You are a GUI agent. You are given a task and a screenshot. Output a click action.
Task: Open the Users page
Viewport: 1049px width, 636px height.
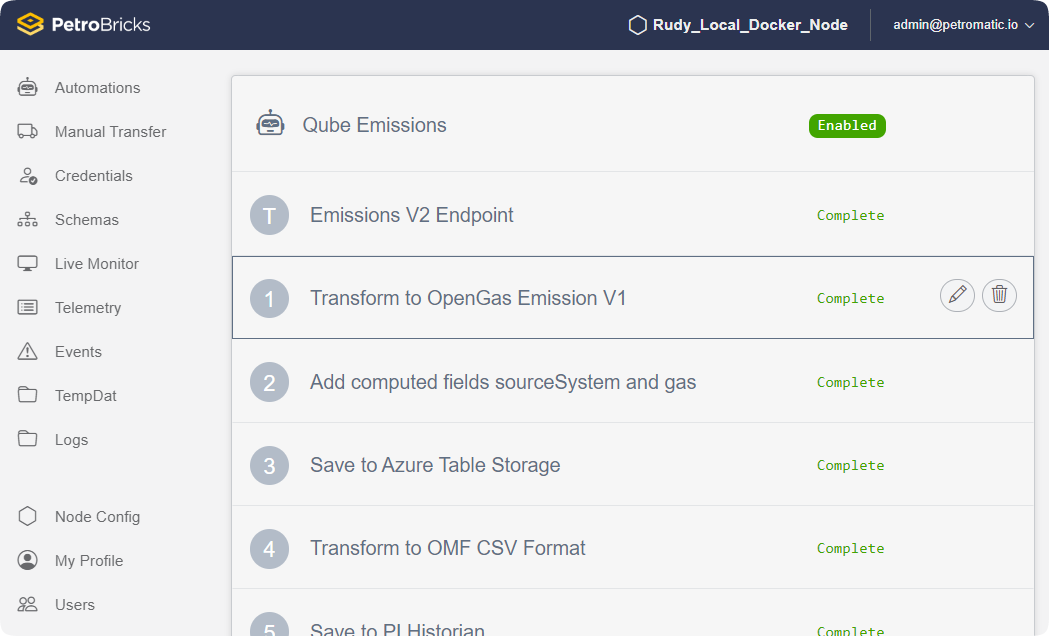pos(75,605)
